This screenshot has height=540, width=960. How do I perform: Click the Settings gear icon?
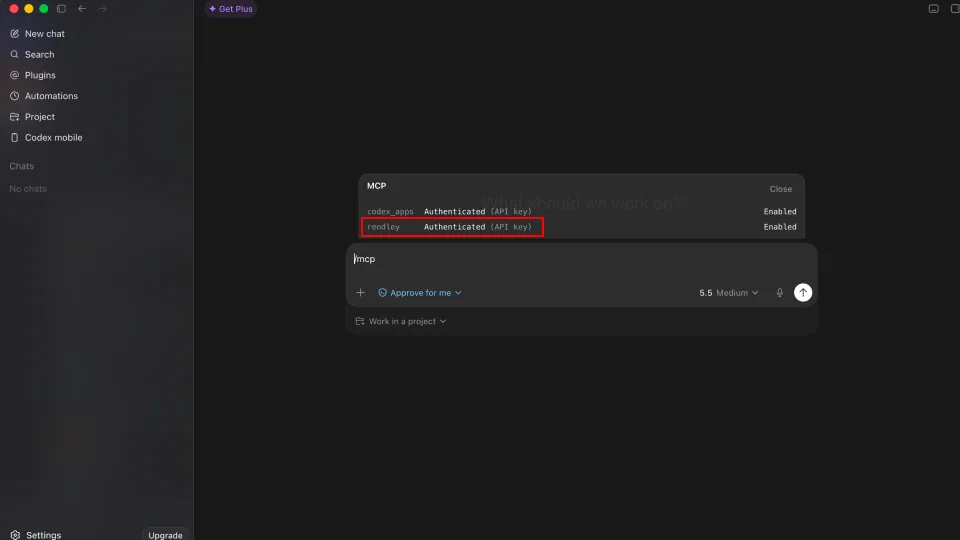click(15, 535)
